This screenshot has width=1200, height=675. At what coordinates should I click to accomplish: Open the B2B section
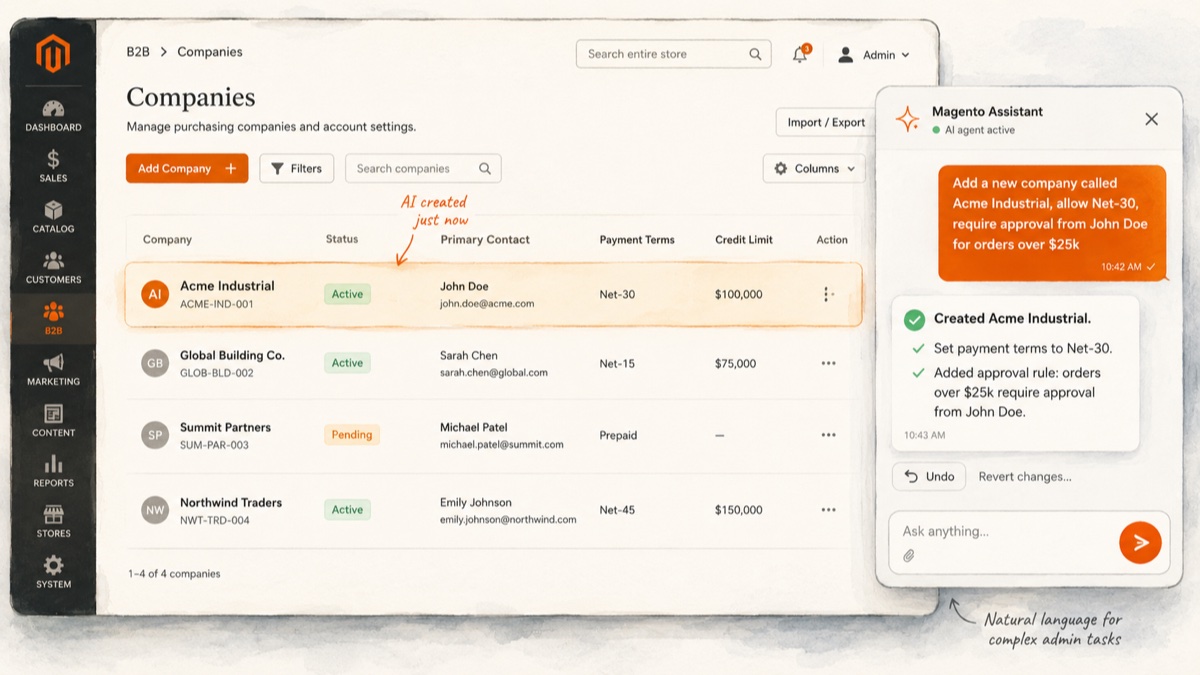[53, 319]
